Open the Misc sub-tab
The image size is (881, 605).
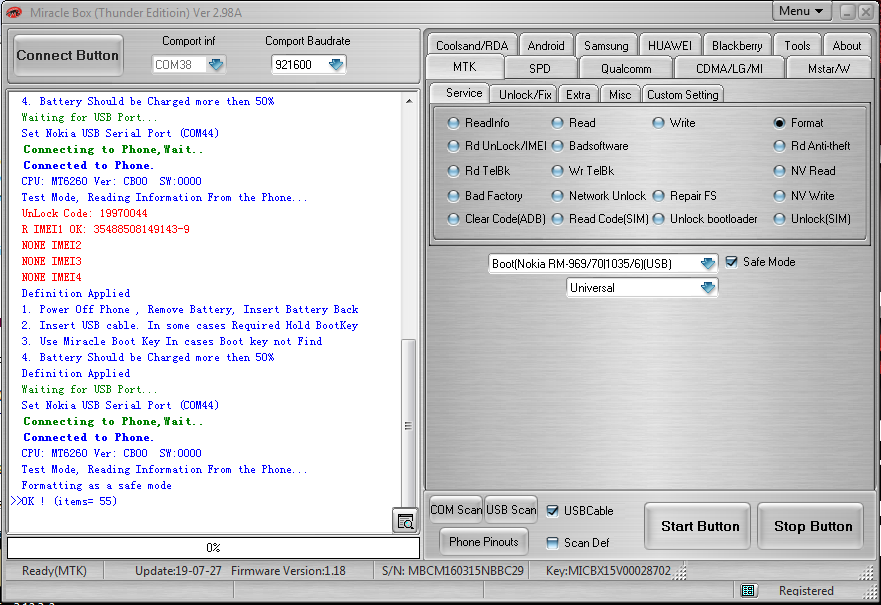(x=620, y=94)
